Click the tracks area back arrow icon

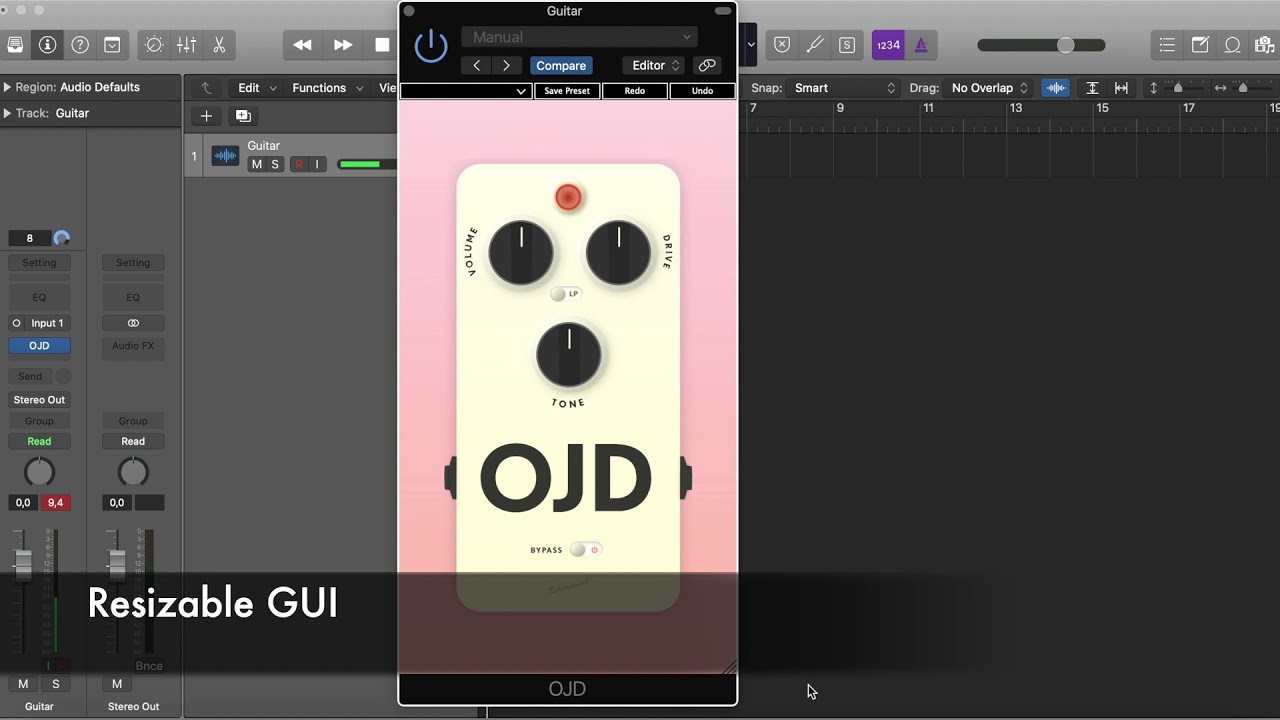click(206, 88)
